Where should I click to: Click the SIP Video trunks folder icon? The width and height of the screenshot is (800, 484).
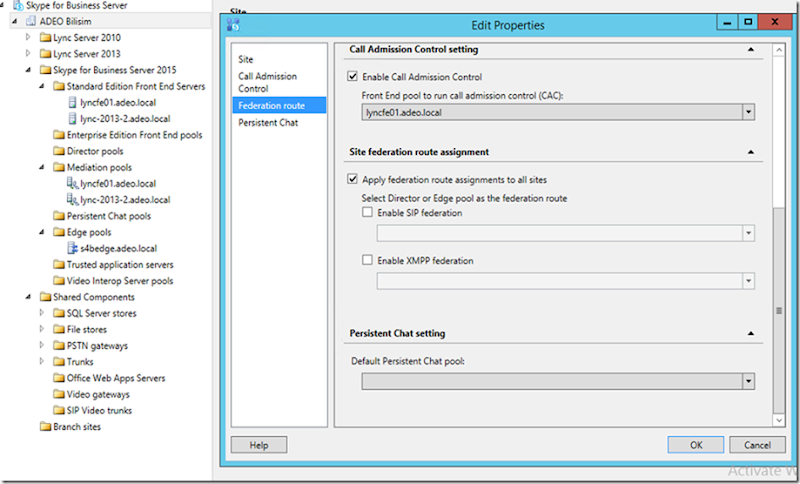point(59,411)
